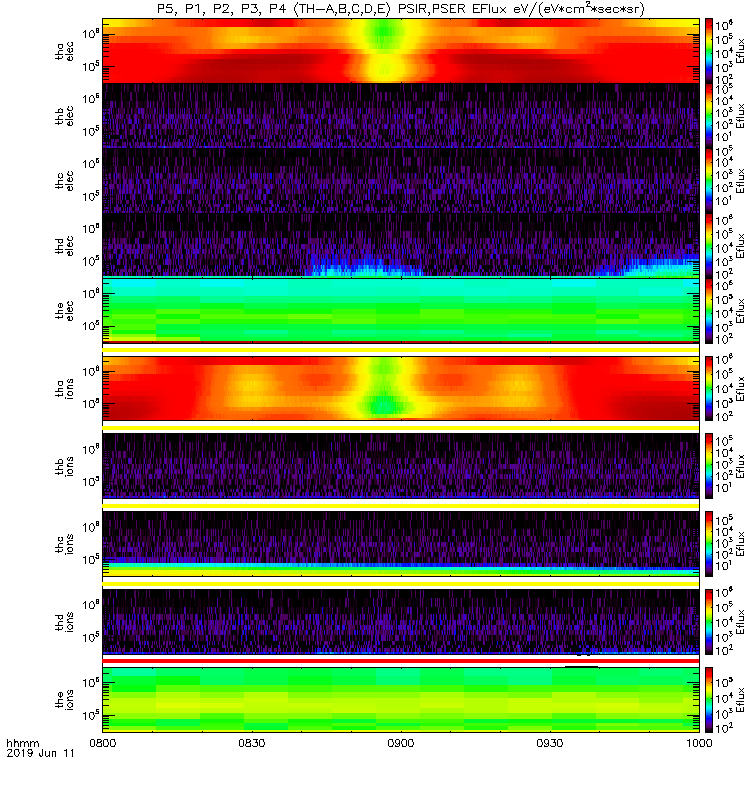Select the thb elec color scale bar
The width and height of the screenshot is (750, 800).
pyautogui.click(x=709, y=116)
